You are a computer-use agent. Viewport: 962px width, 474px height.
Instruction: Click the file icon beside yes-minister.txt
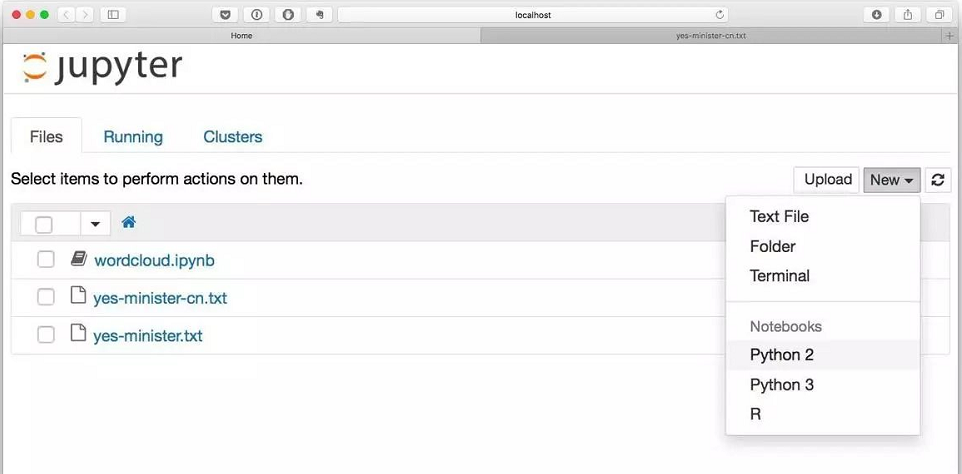(78, 334)
